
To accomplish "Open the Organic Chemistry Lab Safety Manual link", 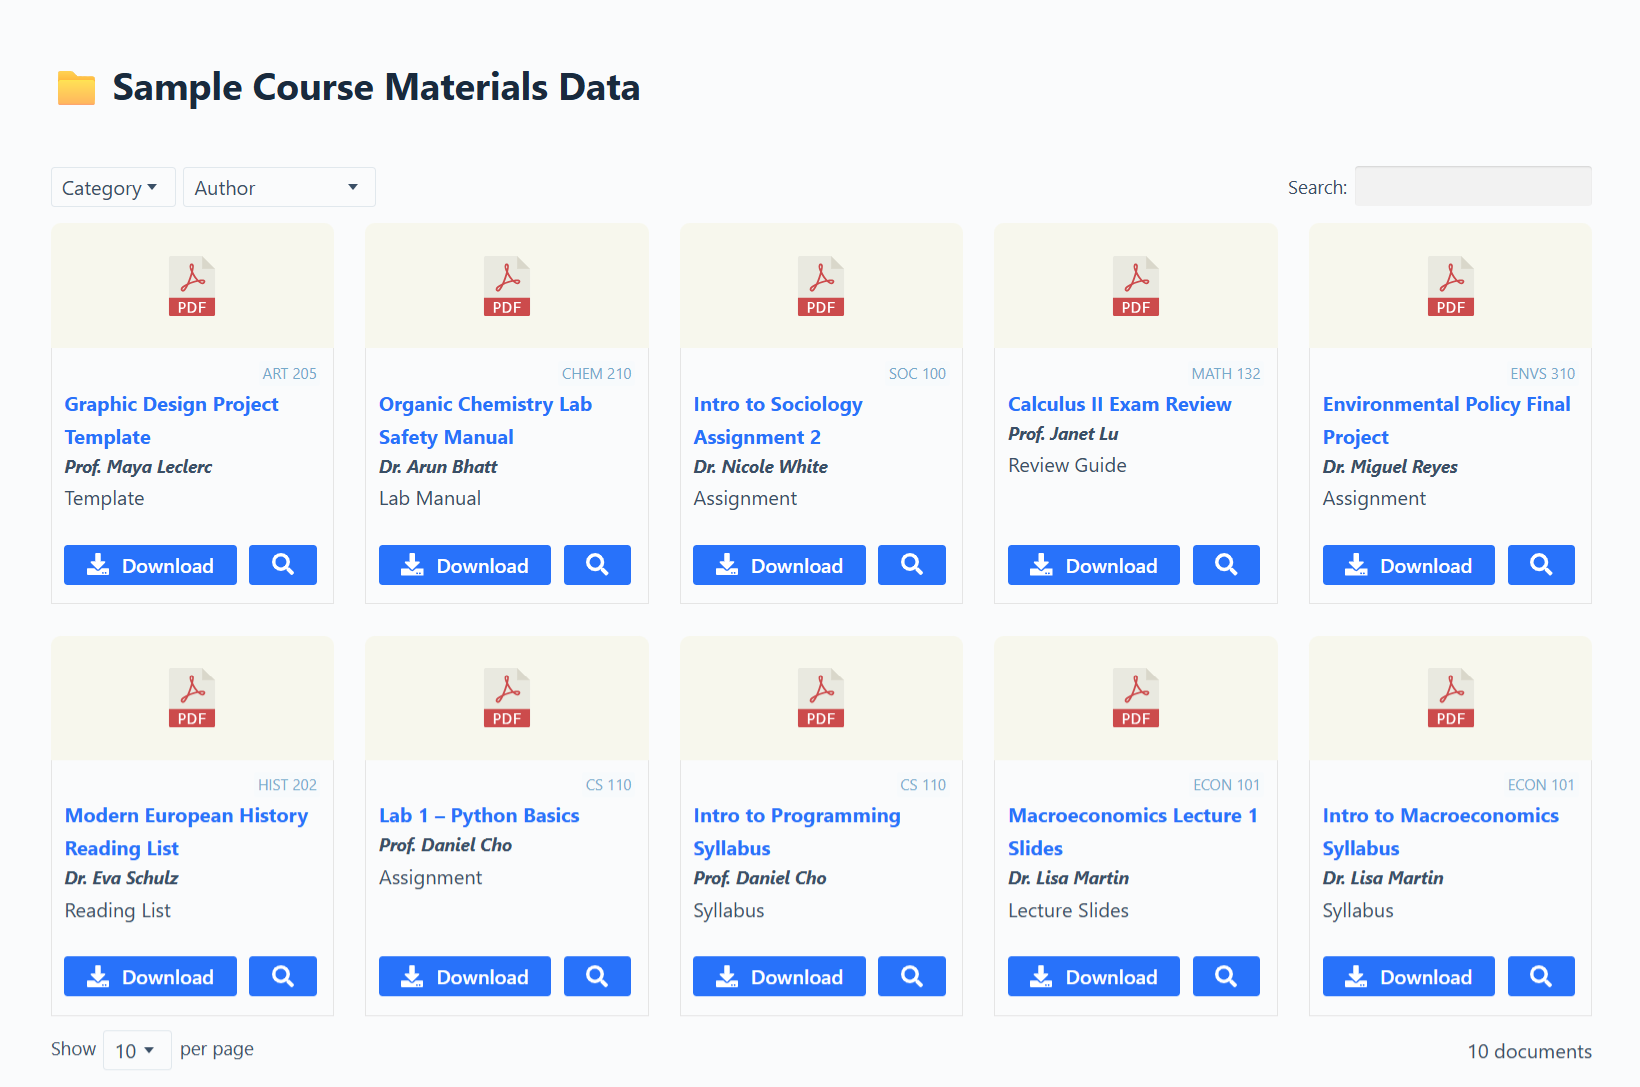I will click(485, 420).
